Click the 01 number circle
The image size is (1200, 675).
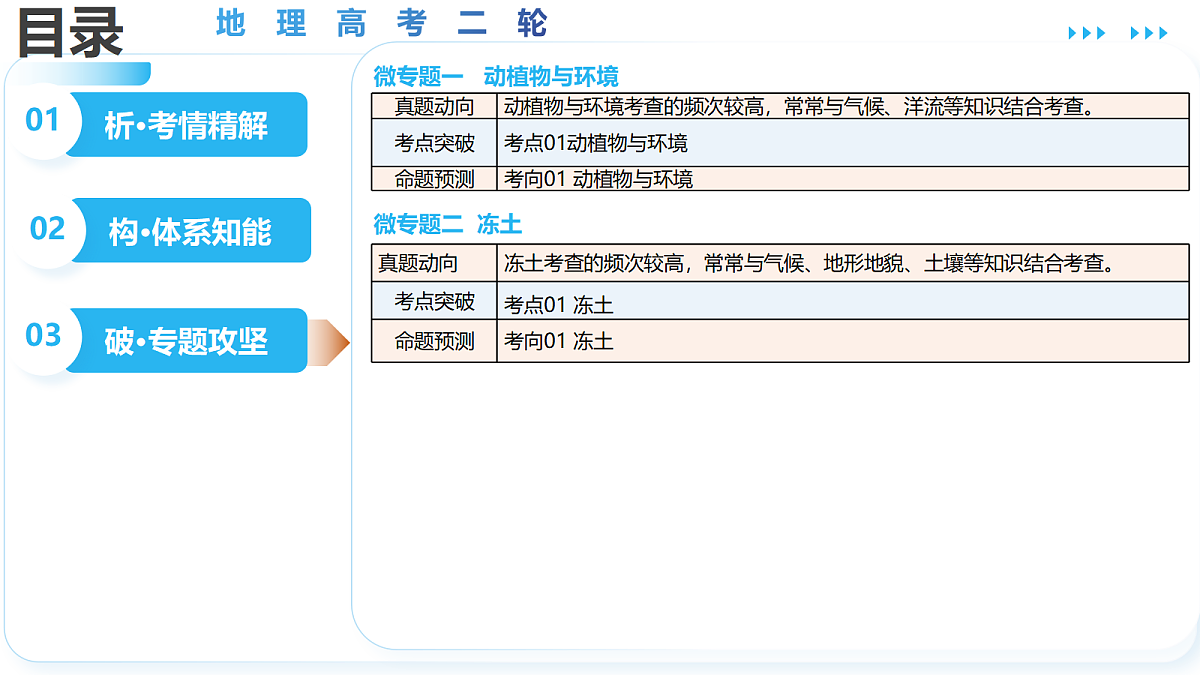point(42,121)
